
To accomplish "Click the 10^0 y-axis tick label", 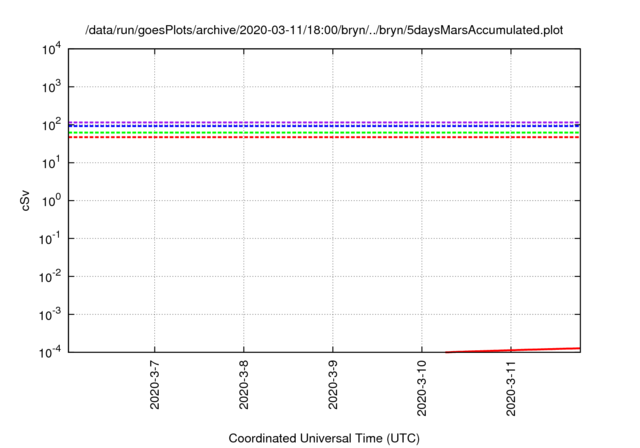I will pos(52,201).
